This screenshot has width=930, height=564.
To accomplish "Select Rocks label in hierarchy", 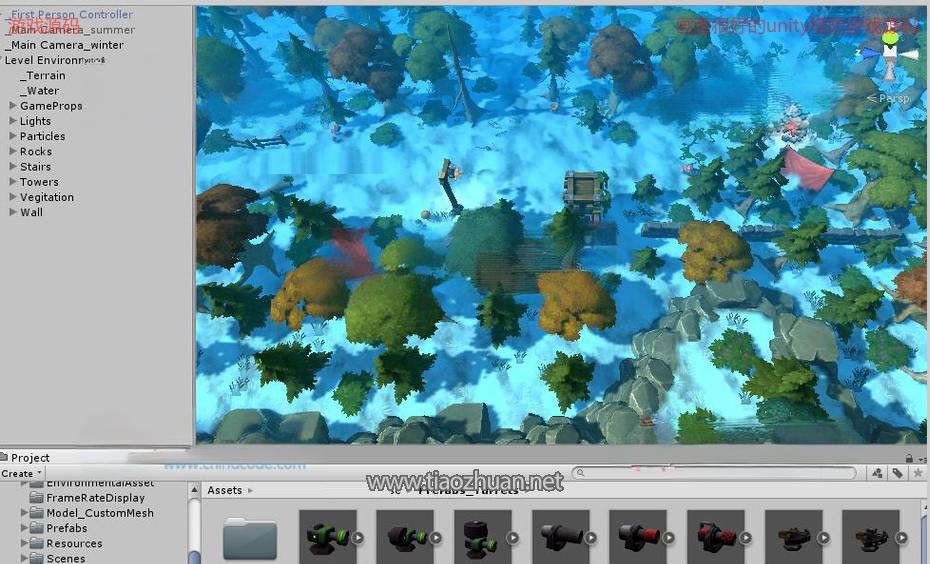I will tap(36, 151).
